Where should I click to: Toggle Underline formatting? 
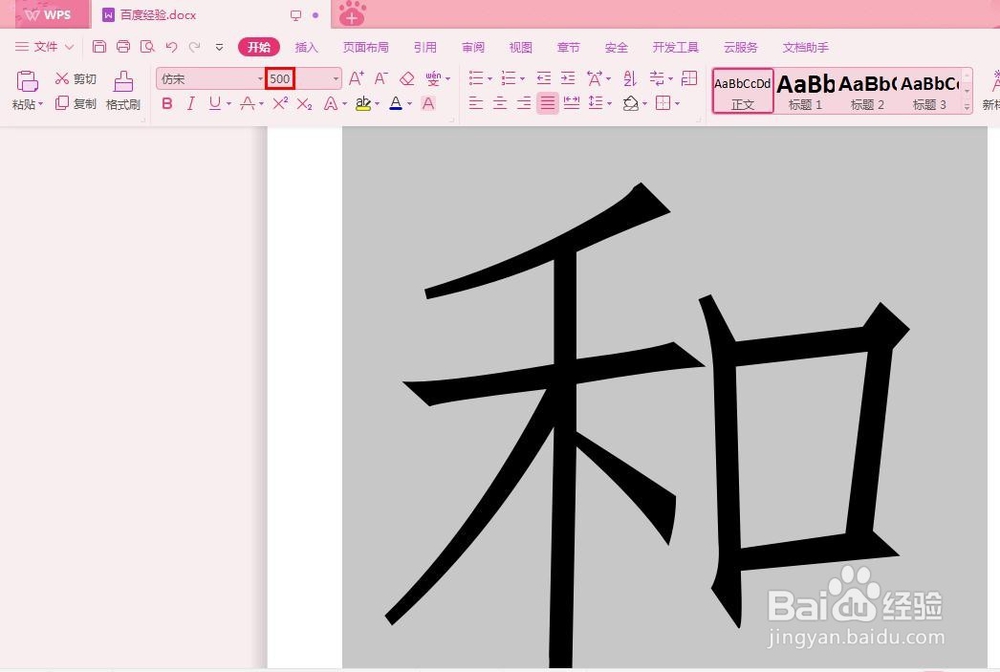215,103
